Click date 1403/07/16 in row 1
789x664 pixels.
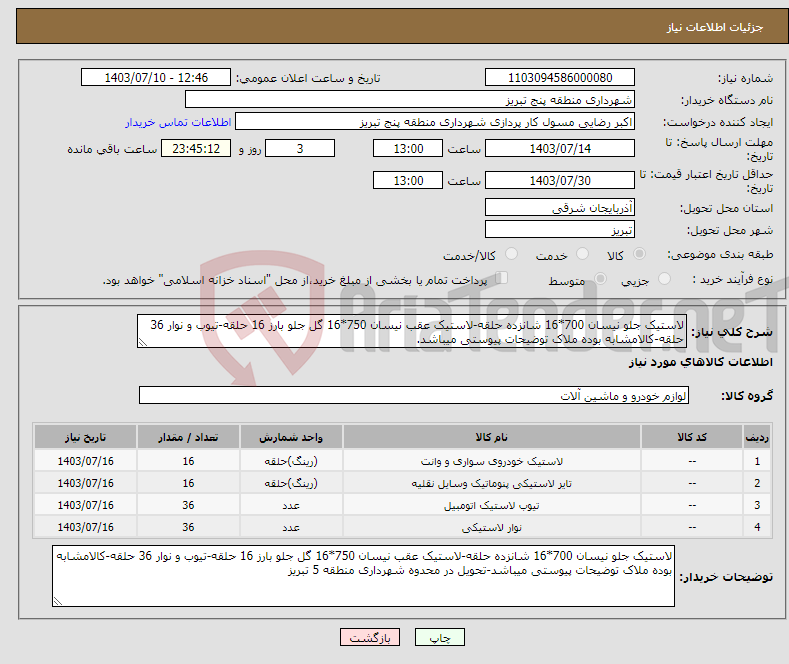[x=86, y=461]
